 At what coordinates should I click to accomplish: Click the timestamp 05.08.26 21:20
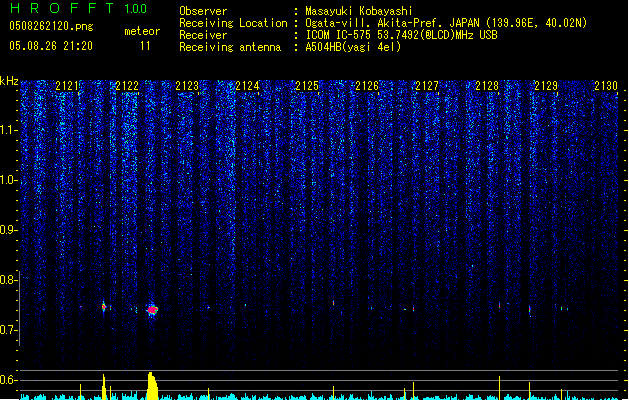point(51,46)
